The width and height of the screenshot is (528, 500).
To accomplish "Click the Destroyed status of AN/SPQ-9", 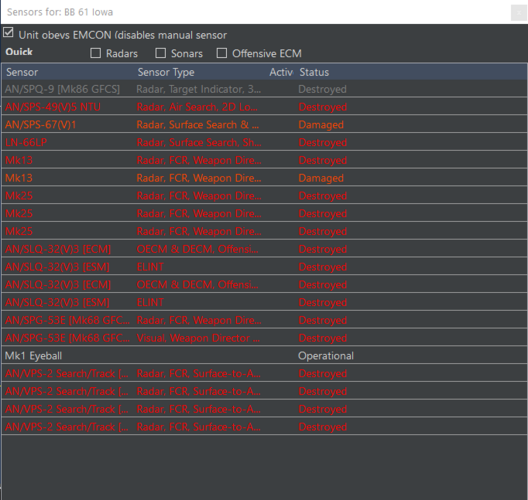I will pos(322,89).
